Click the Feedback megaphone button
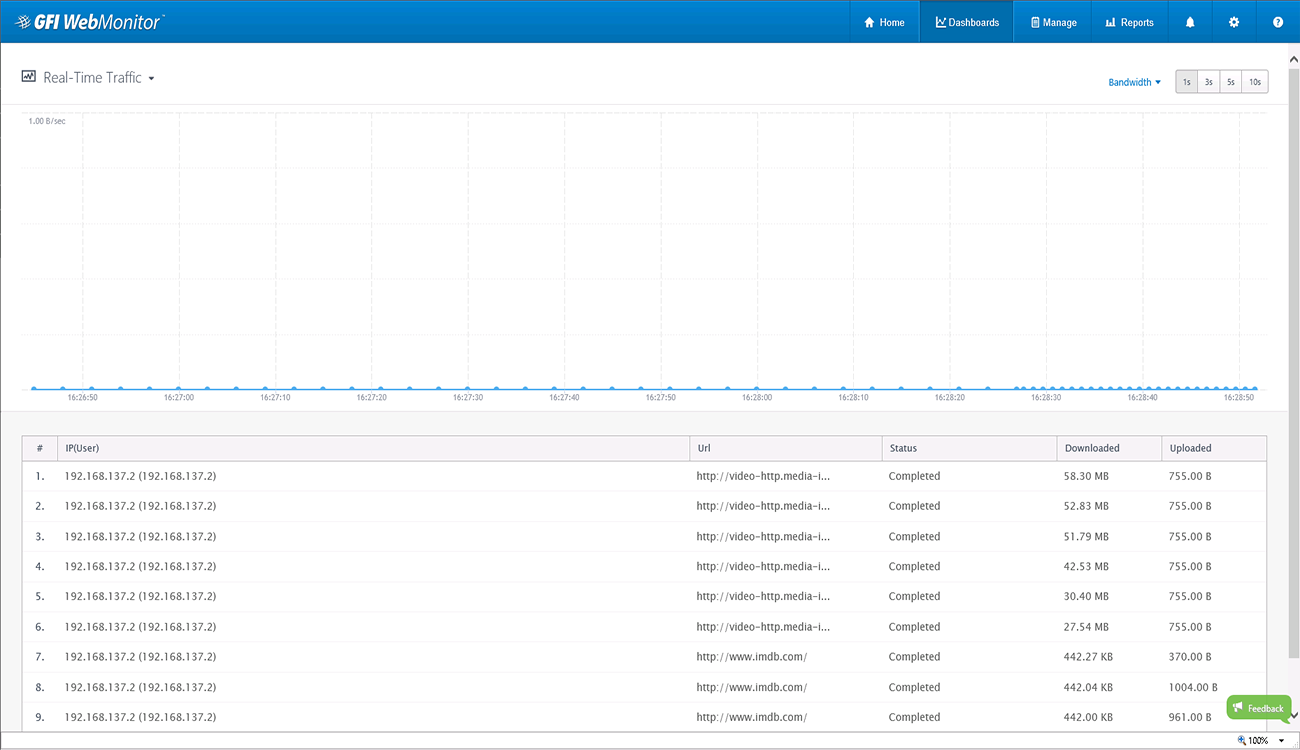The image size is (1300, 750). click(x=1258, y=708)
